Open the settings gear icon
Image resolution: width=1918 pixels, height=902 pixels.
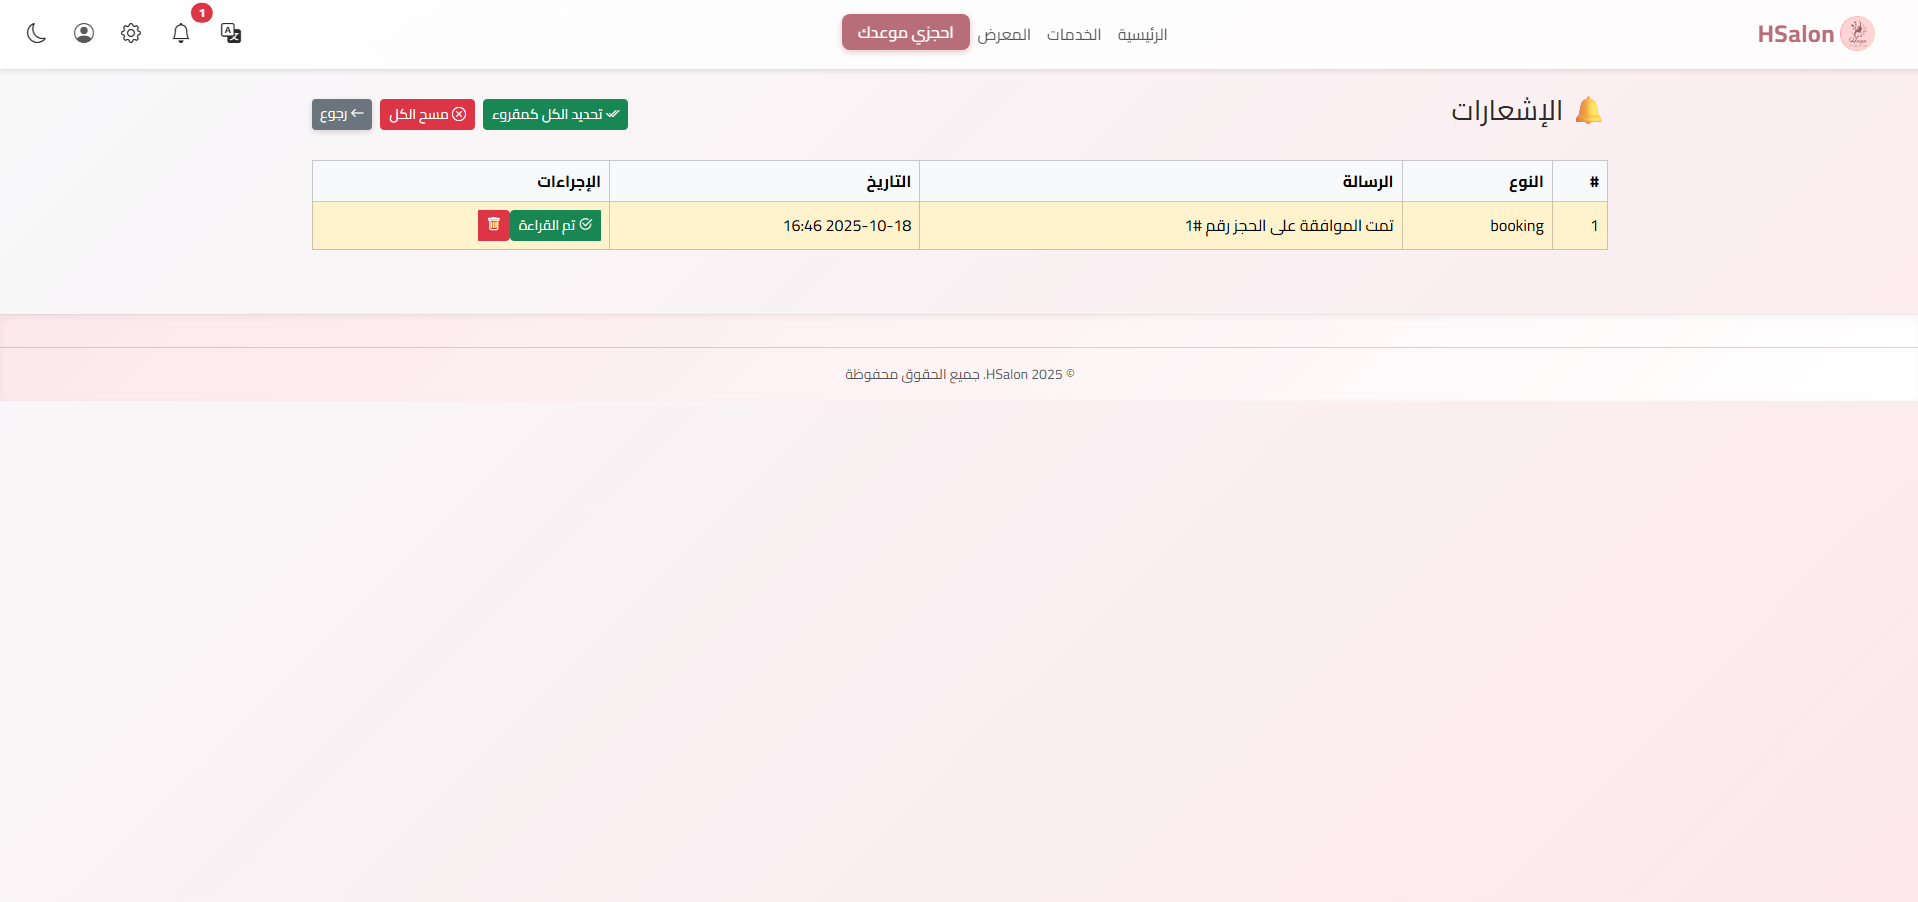point(131,33)
